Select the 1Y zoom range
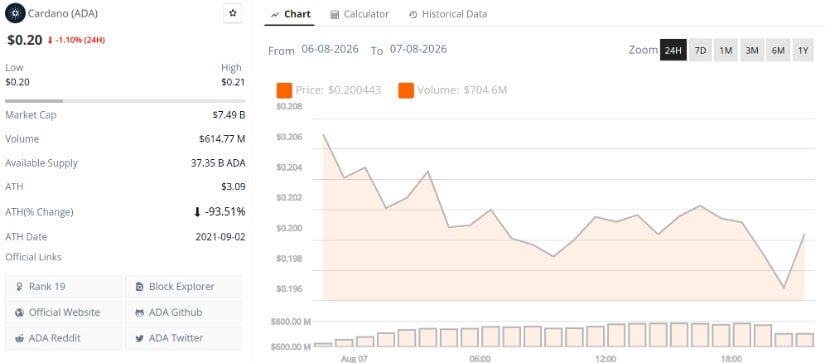The width and height of the screenshot is (825, 363). point(803,51)
